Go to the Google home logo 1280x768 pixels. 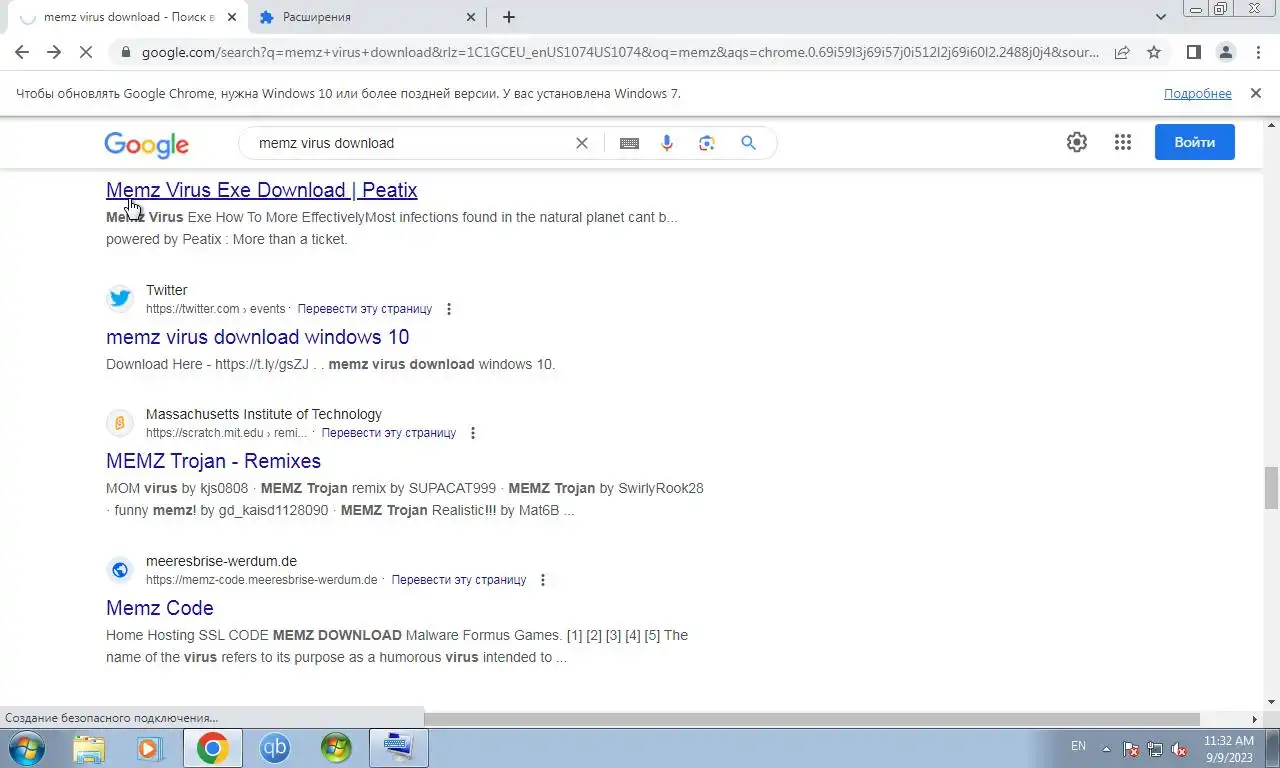146,145
